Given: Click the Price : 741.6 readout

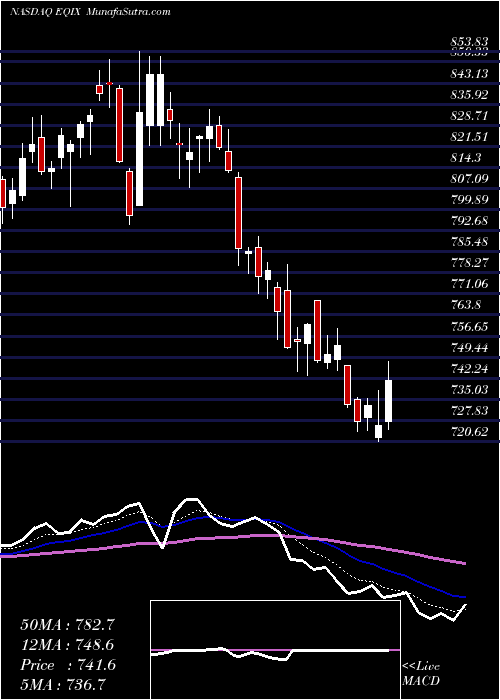Looking at the screenshot, I should coord(68,665).
